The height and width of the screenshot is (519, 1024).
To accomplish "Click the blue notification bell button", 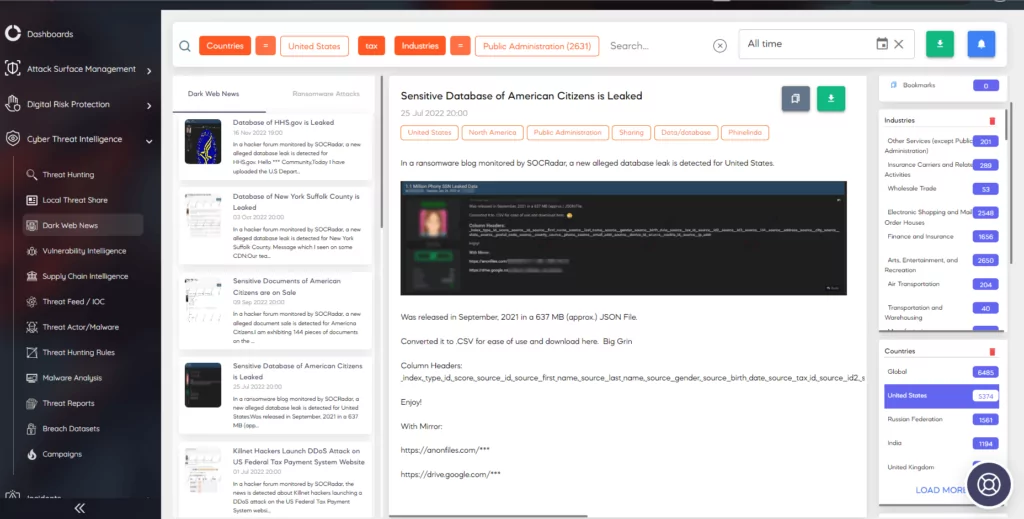I will [x=981, y=44].
